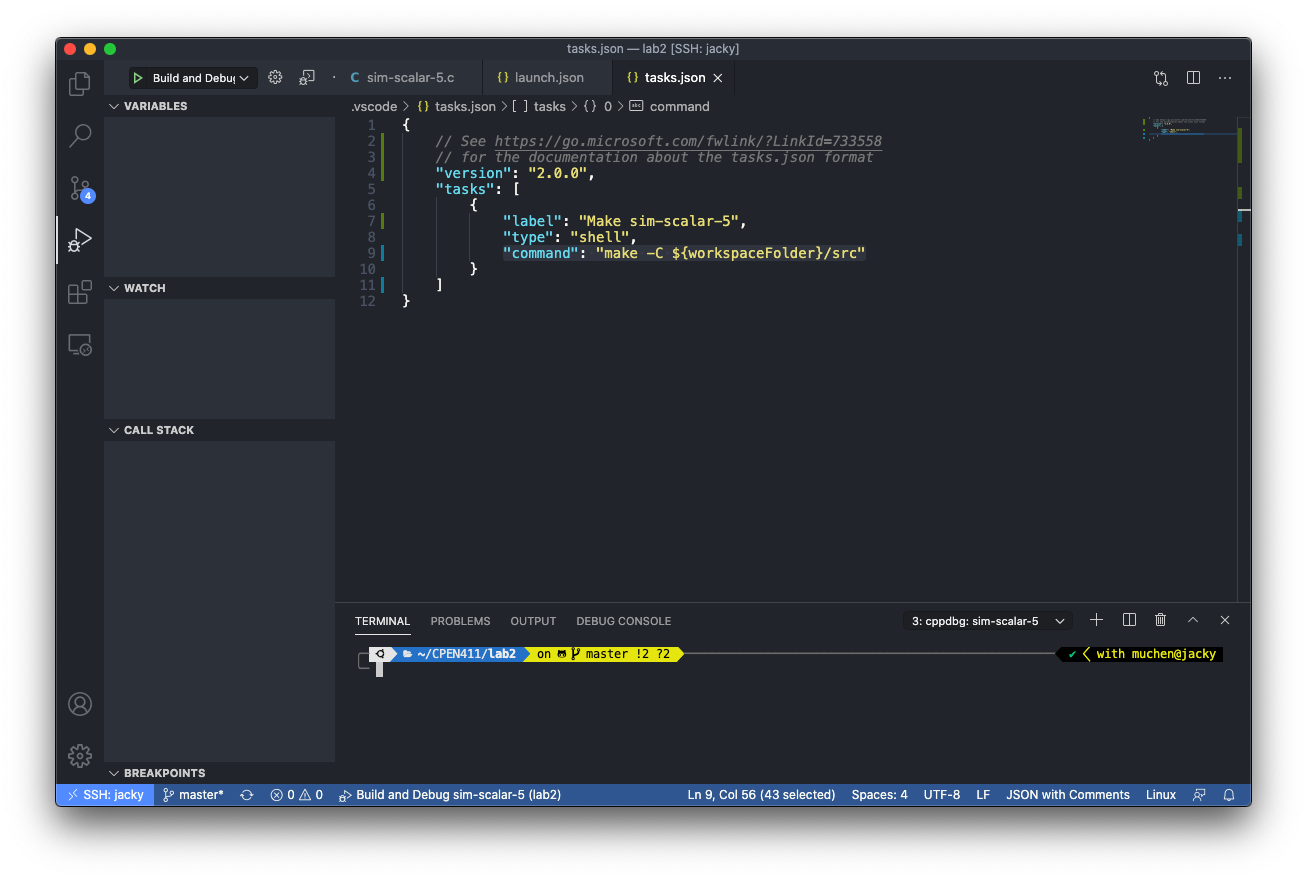
Task: Open notifications bell in status bar
Action: pos(1230,795)
